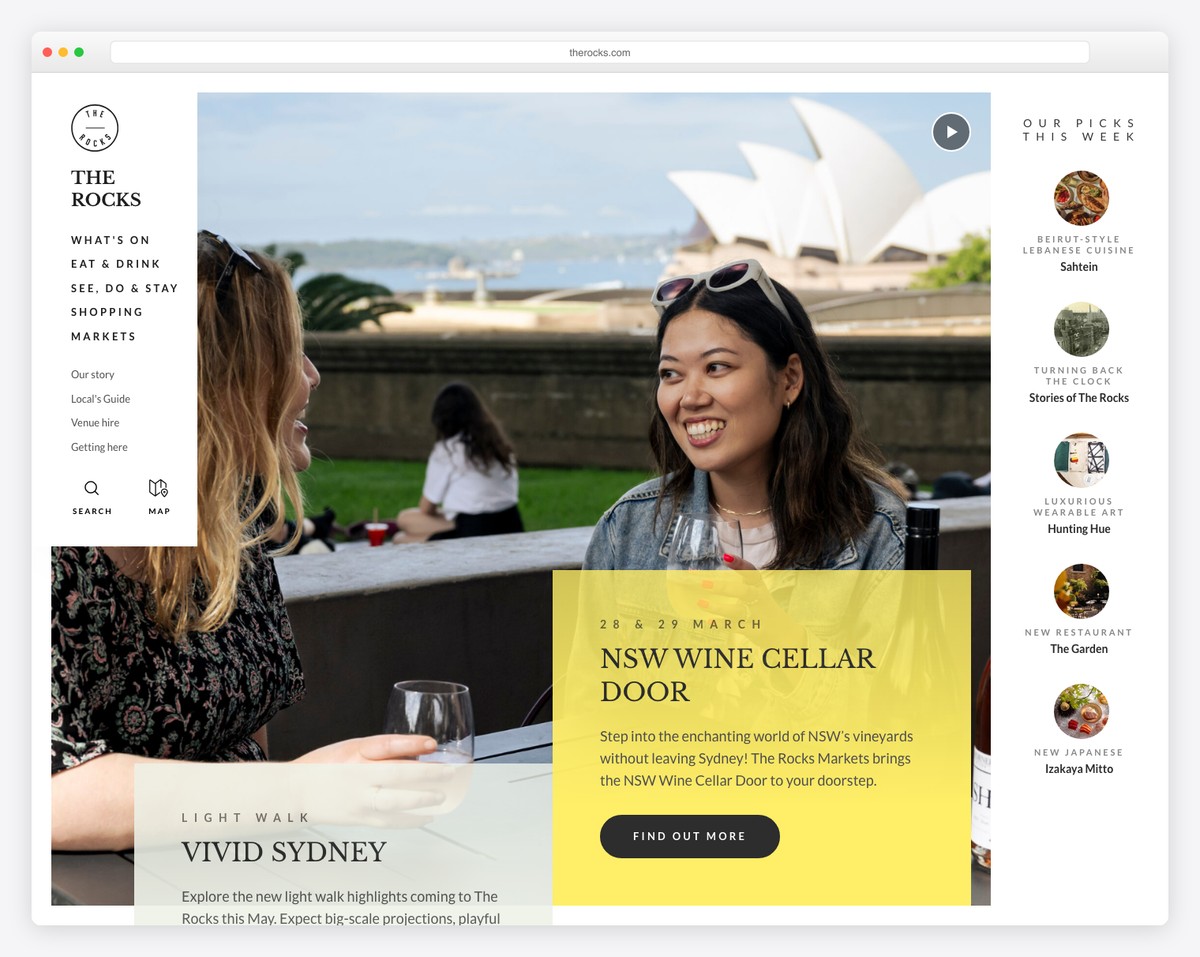The height and width of the screenshot is (957, 1200).
Task: Open the What's On menu item
Action: click(x=110, y=240)
